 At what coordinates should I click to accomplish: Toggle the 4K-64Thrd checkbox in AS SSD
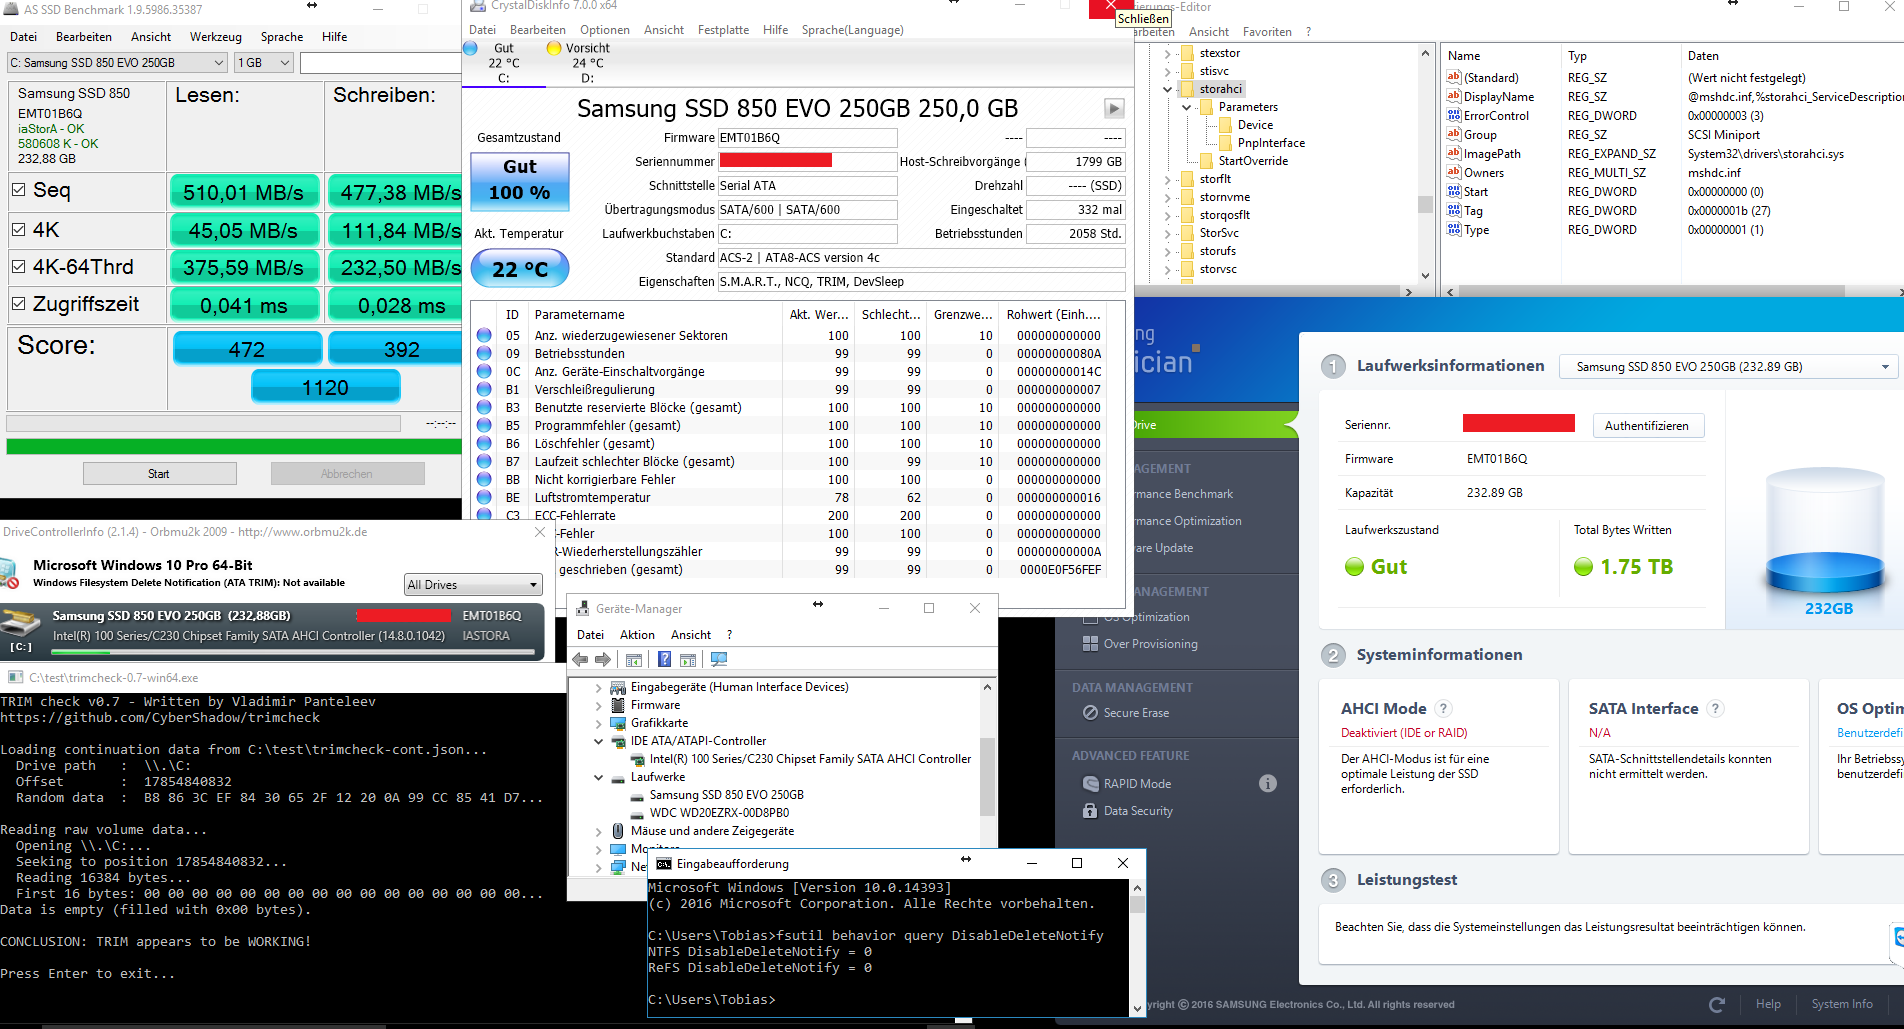click(18, 267)
